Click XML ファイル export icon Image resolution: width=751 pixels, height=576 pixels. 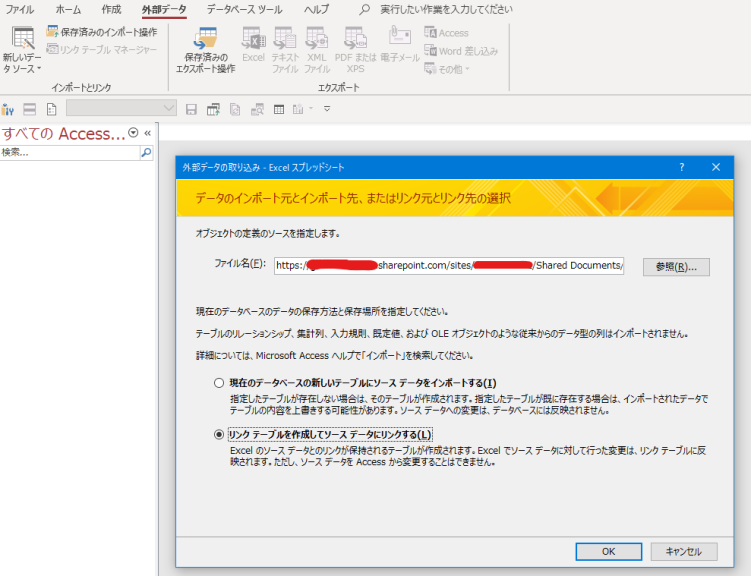[317, 50]
